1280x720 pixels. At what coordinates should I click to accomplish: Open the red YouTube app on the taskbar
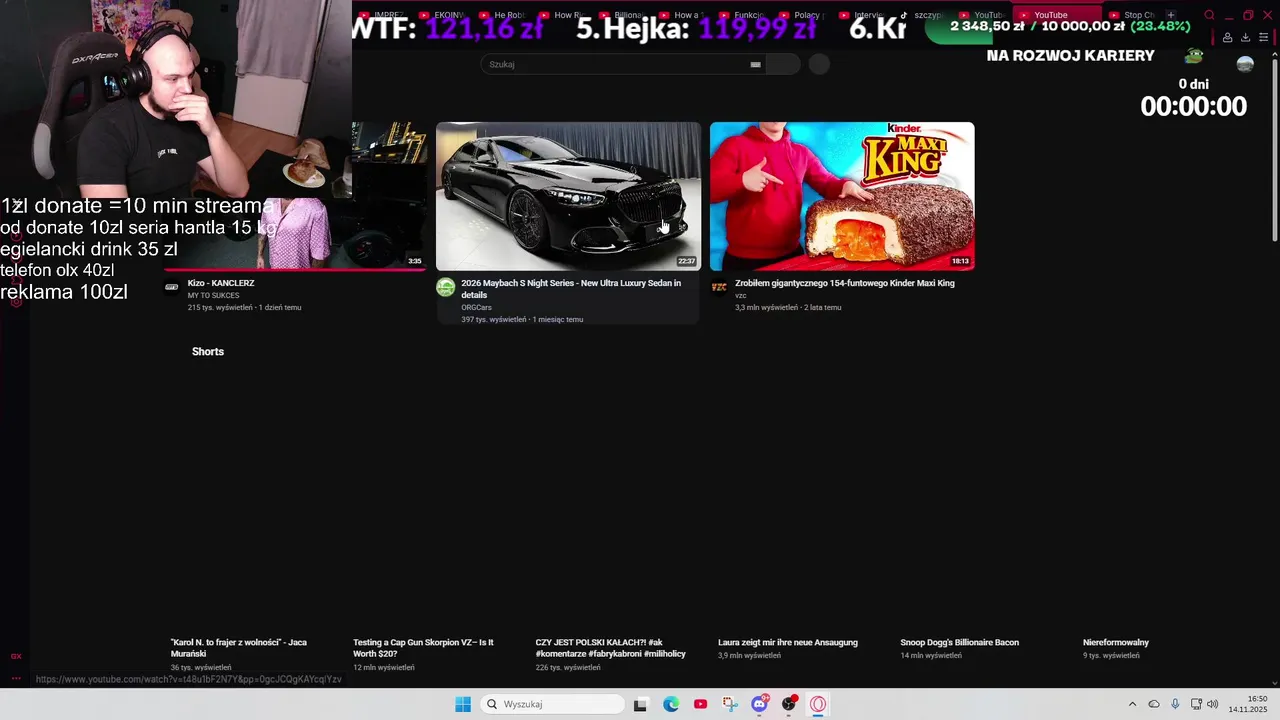(700, 704)
